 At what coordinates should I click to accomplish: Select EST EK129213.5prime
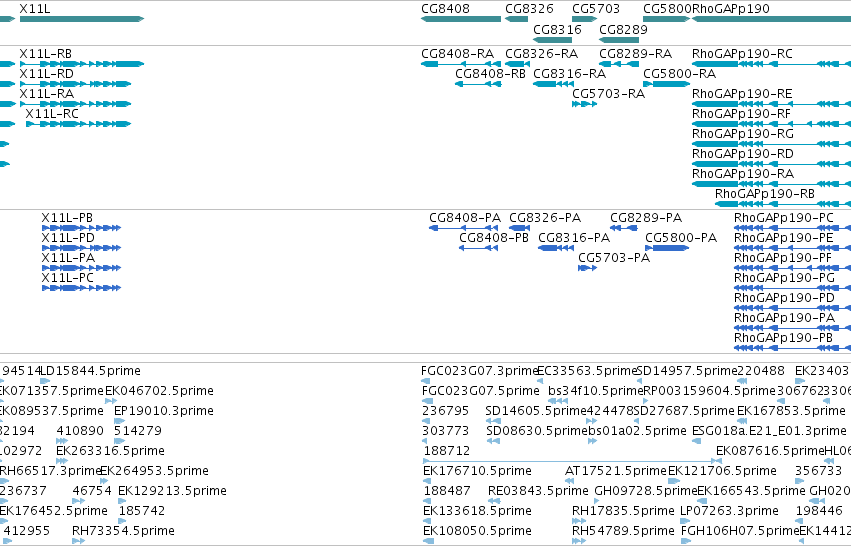coord(122,501)
